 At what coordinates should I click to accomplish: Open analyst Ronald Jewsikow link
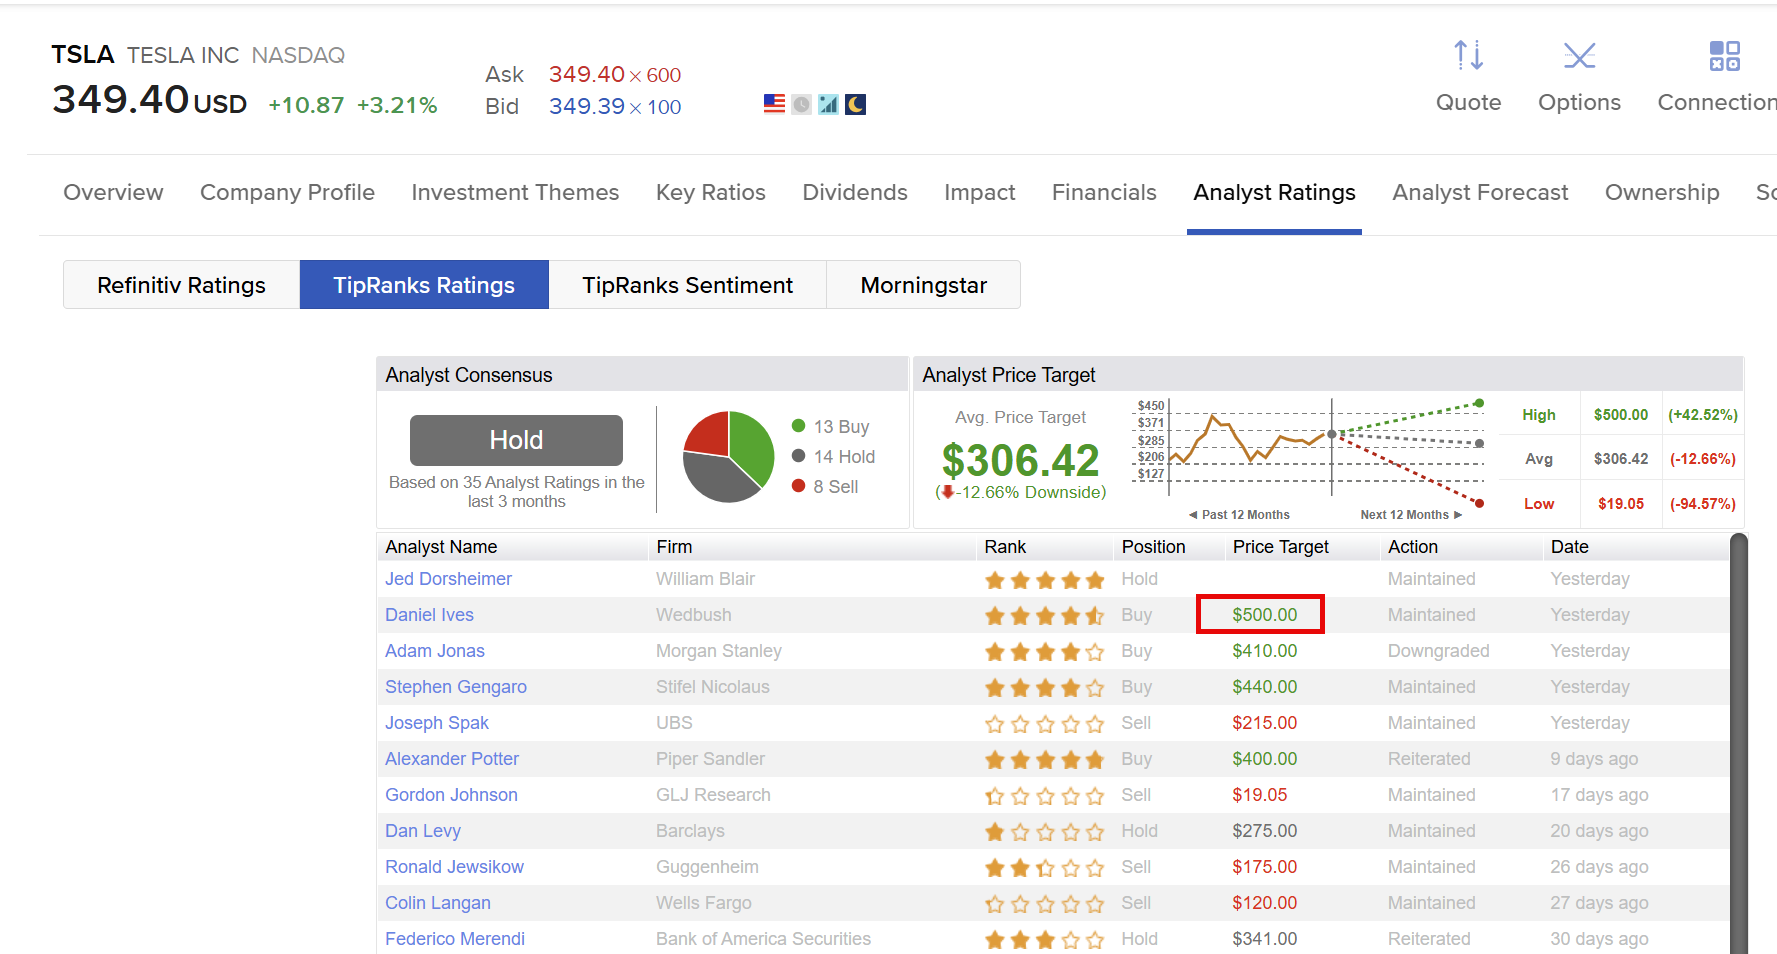[454, 867]
